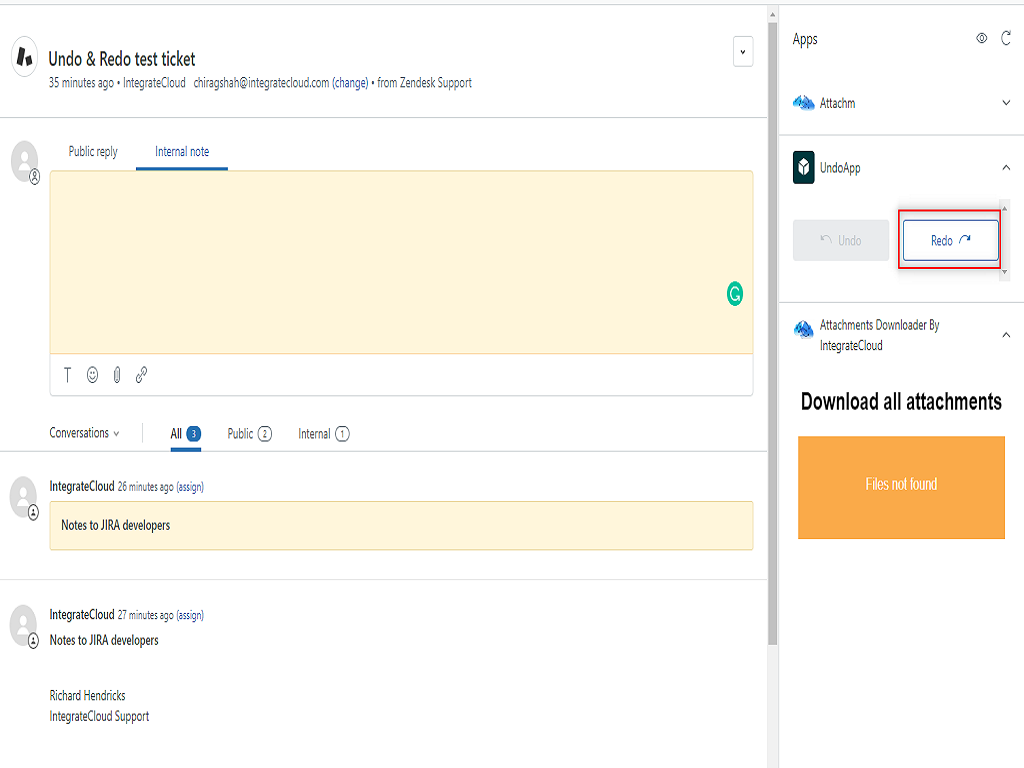Open the ticket options dropdown arrow
Screen dimensions: 1024x768
point(743,52)
